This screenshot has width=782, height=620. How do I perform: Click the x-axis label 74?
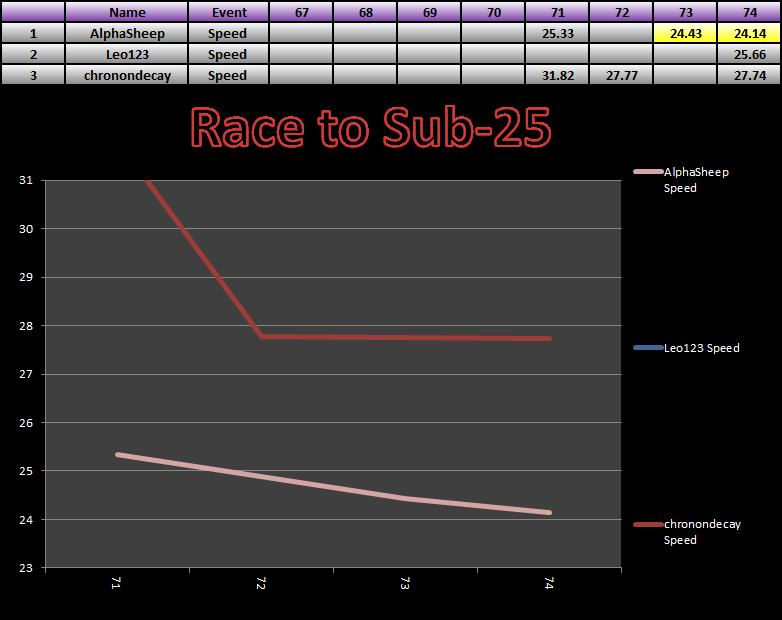pos(549,583)
